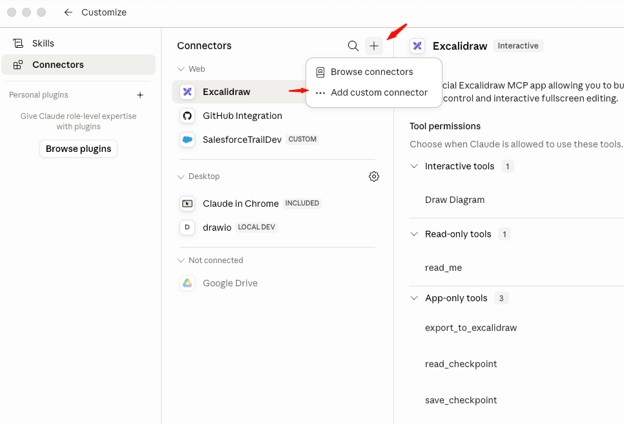Click the GitHub Integration logo icon
The image size is (624, 424).
coord(187,116)
